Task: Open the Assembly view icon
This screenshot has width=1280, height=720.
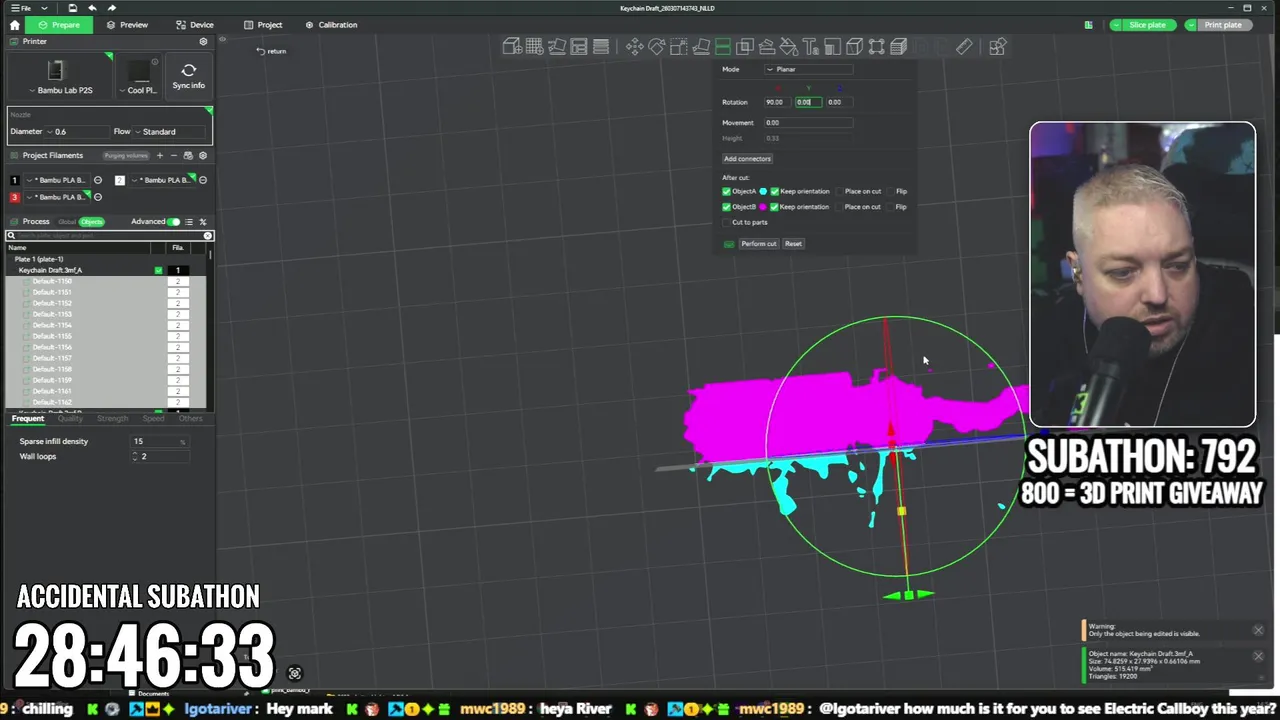Action: 997,47
